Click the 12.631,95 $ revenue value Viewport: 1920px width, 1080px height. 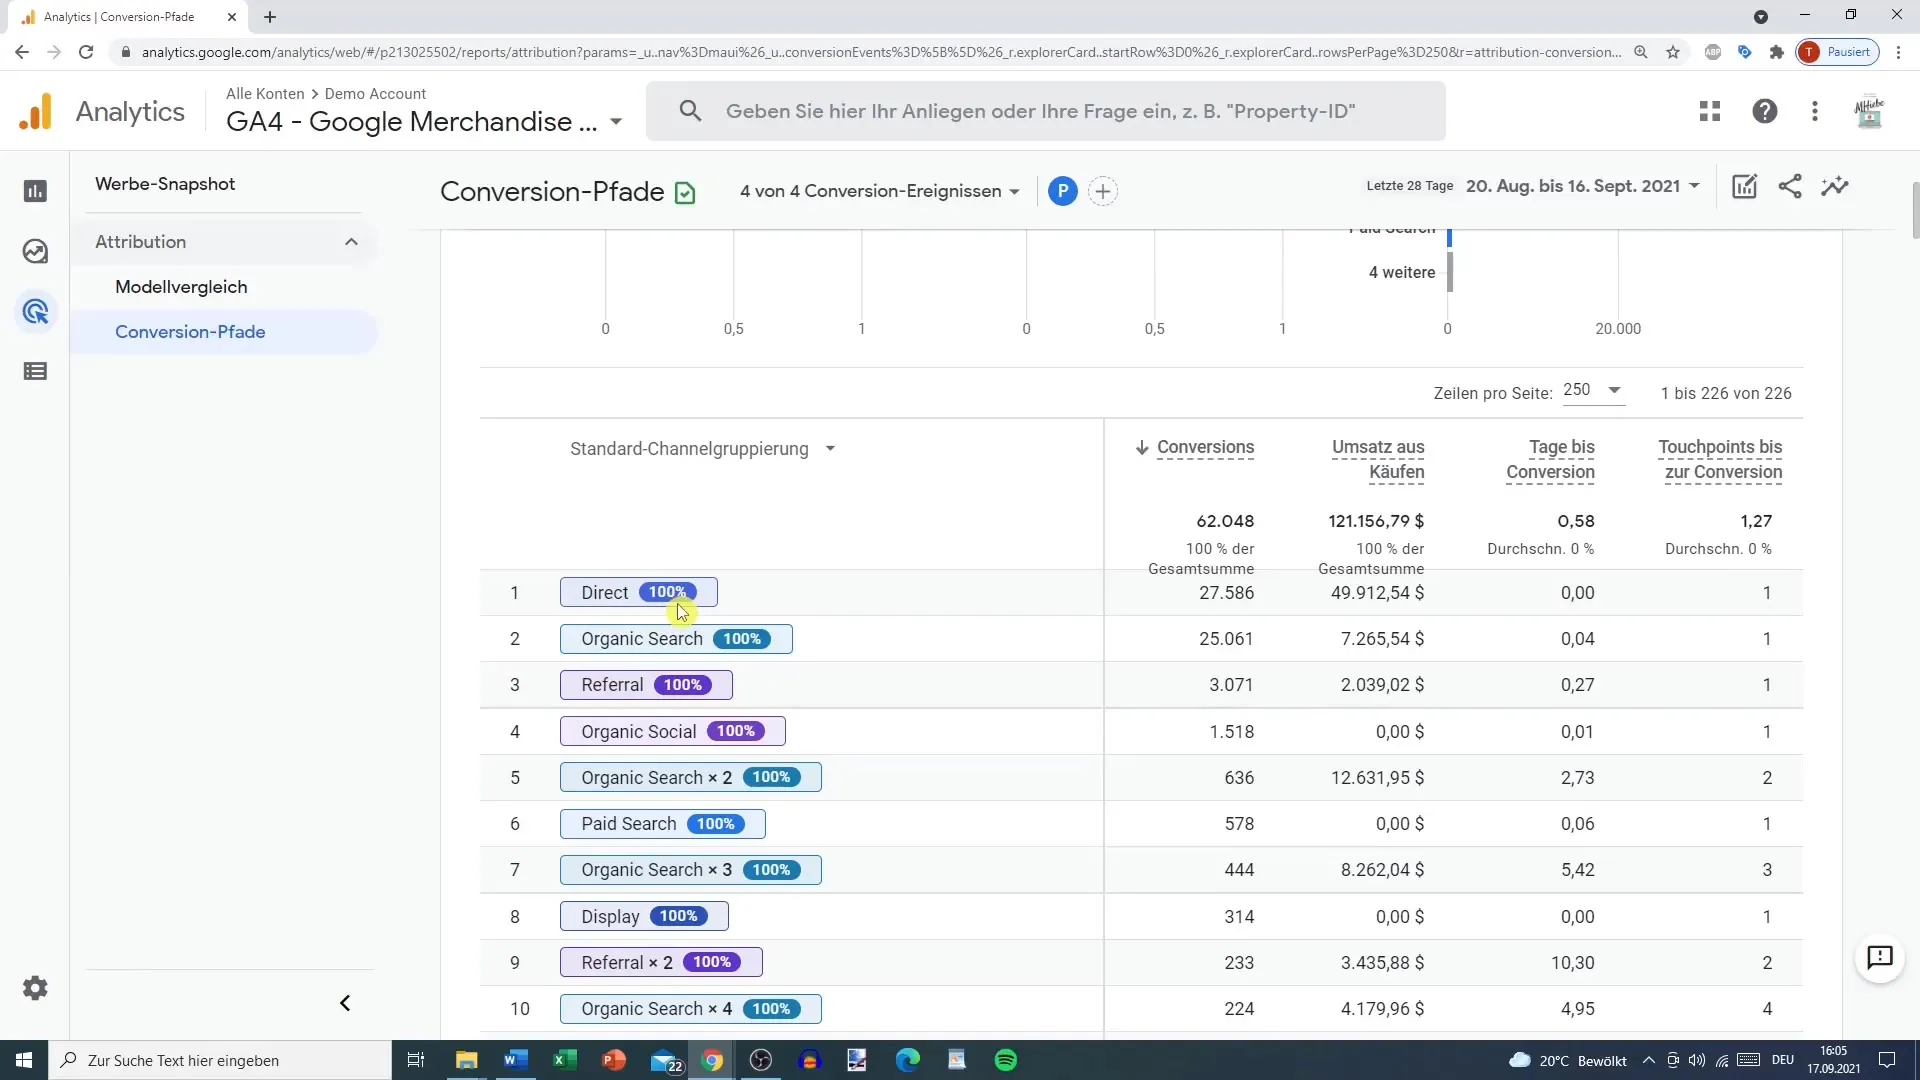click(1377, 777)
